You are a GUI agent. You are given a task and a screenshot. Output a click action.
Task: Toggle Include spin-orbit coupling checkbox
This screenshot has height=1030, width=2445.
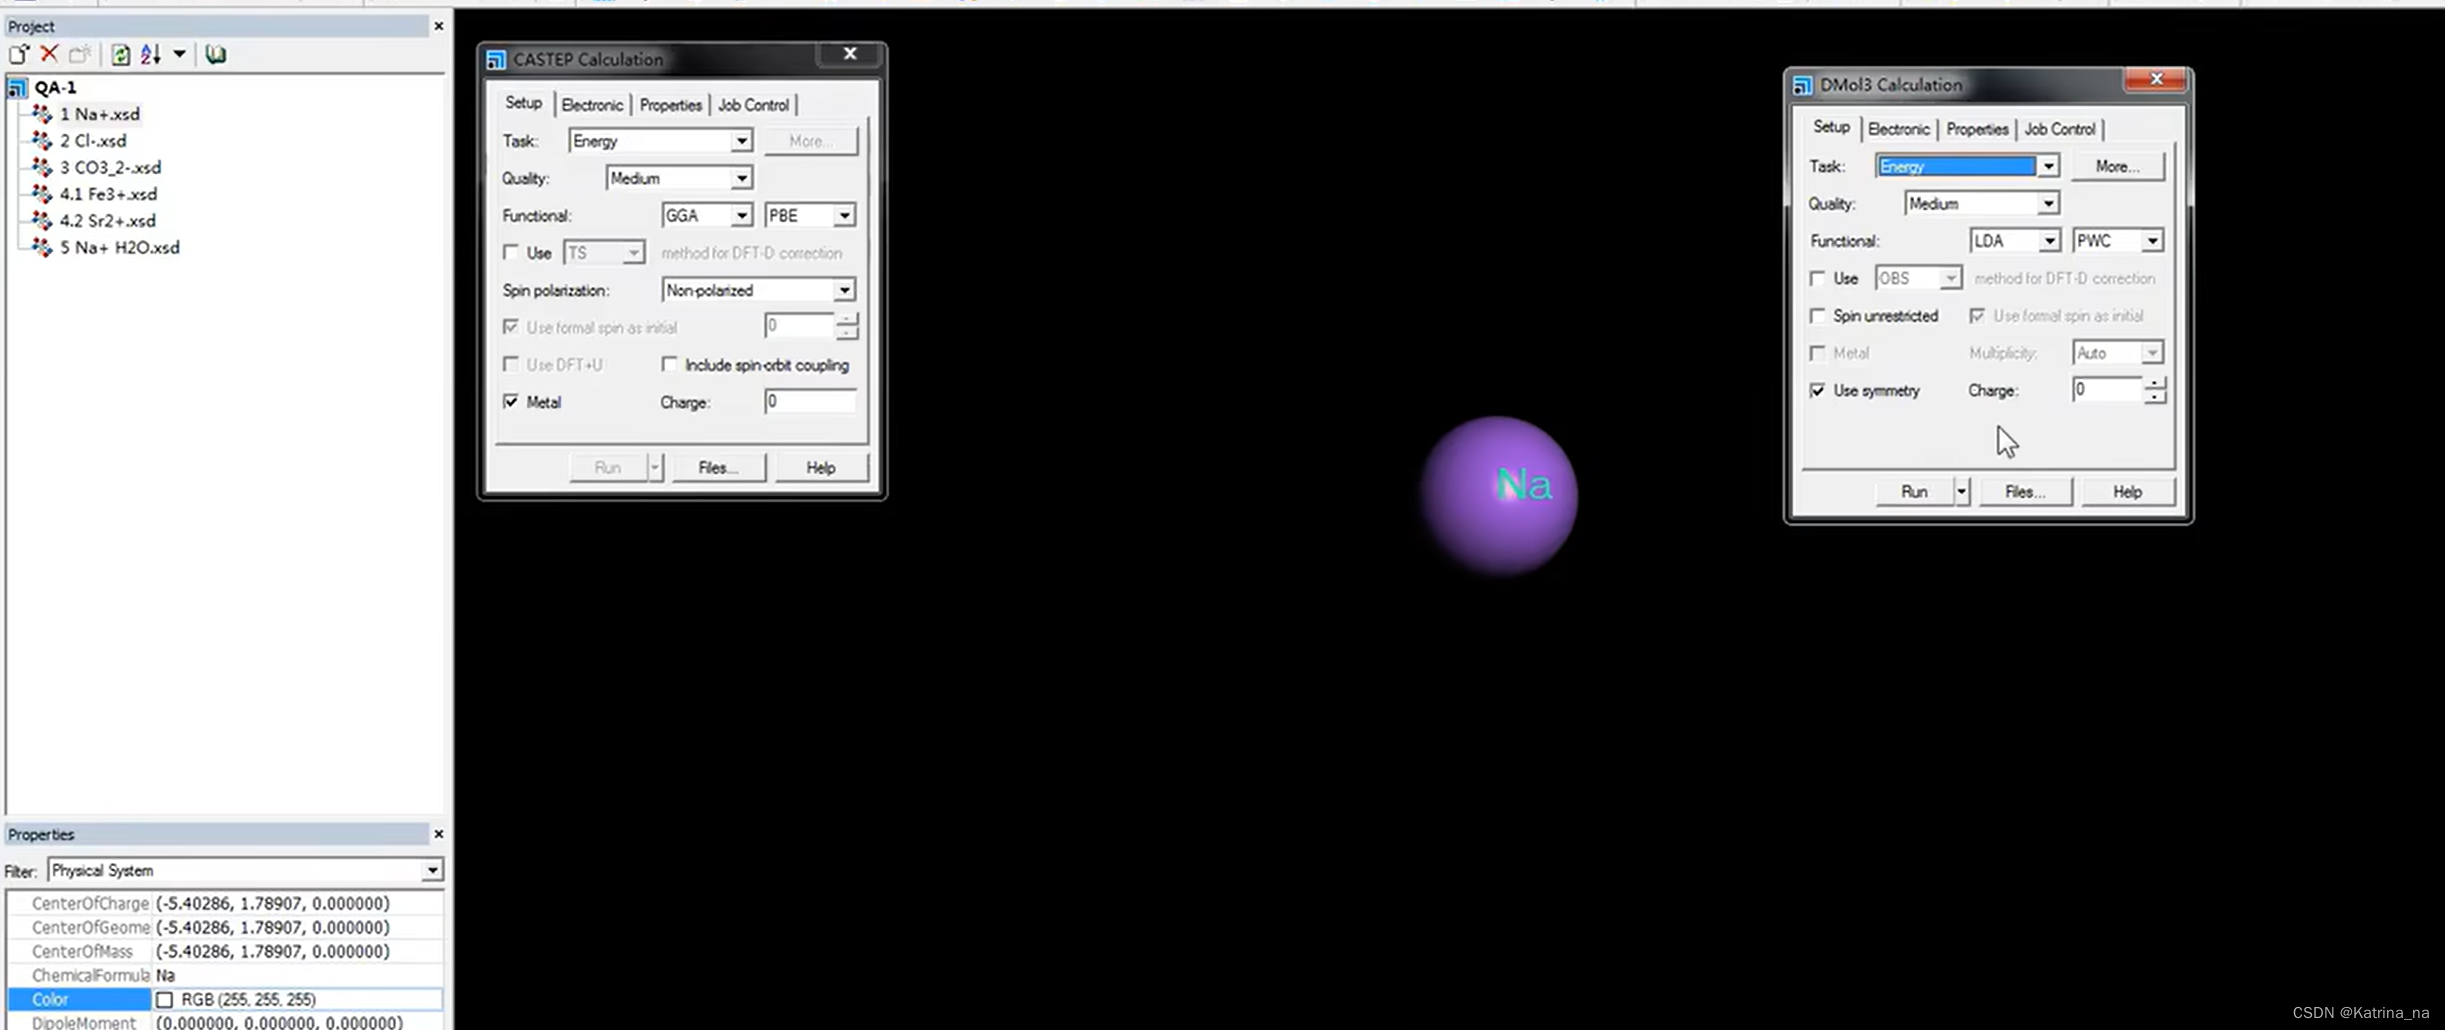[669, 365]
